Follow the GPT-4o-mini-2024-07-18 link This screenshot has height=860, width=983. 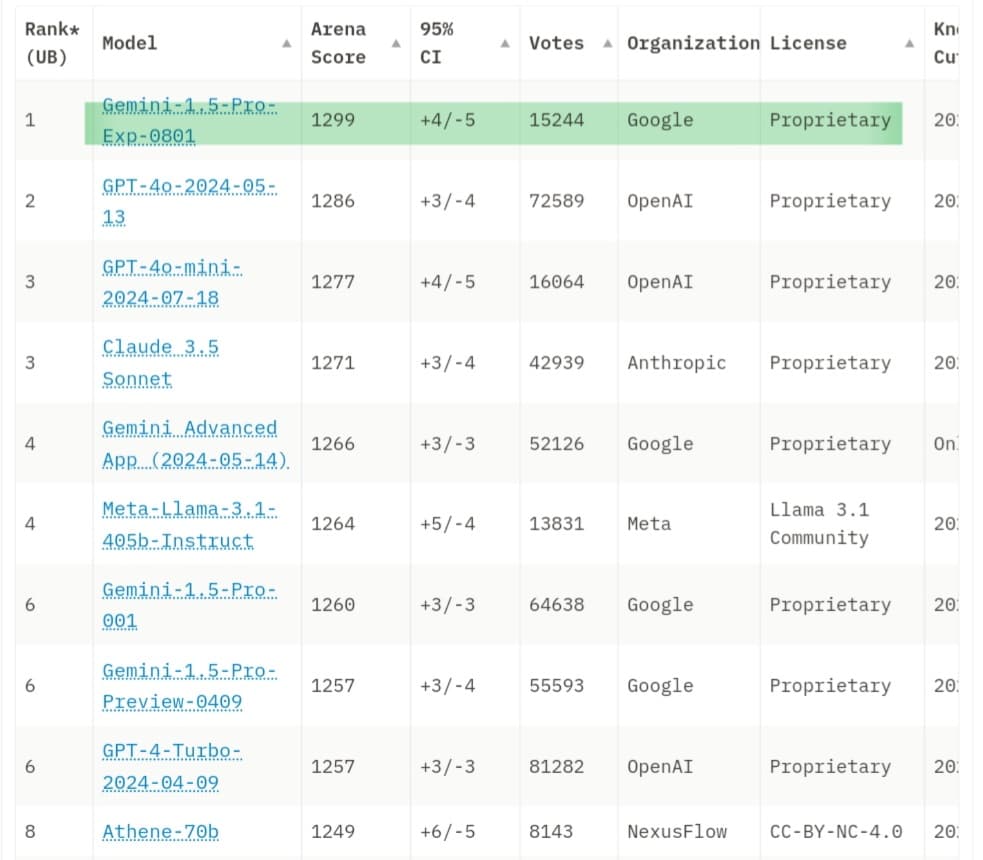coord(172,282)
